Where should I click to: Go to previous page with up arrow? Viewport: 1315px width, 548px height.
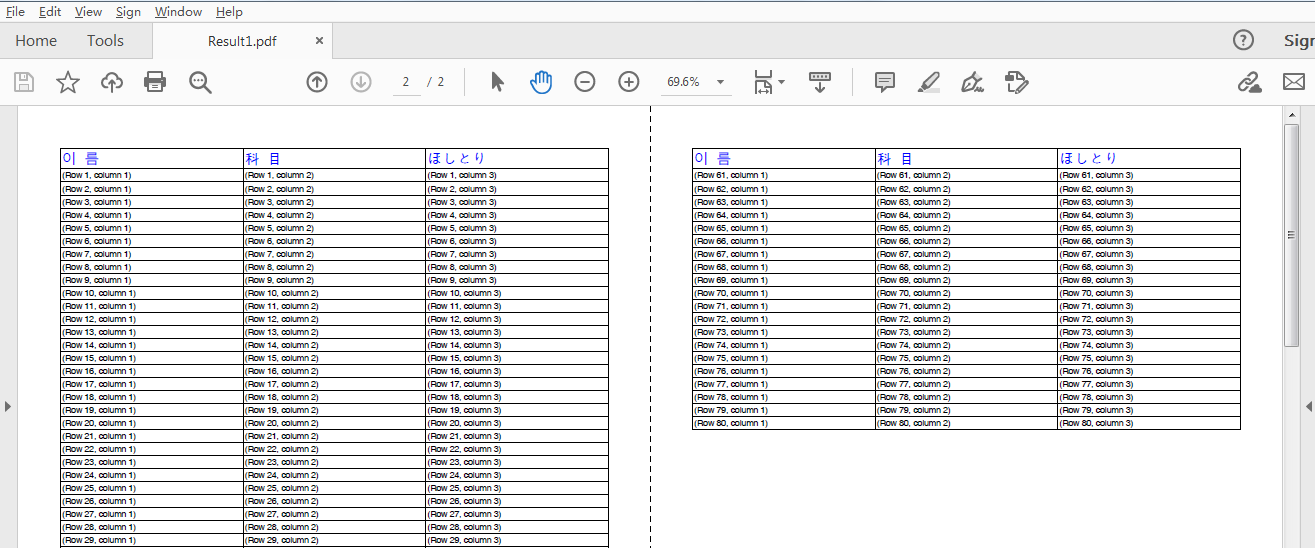point(317,82)
